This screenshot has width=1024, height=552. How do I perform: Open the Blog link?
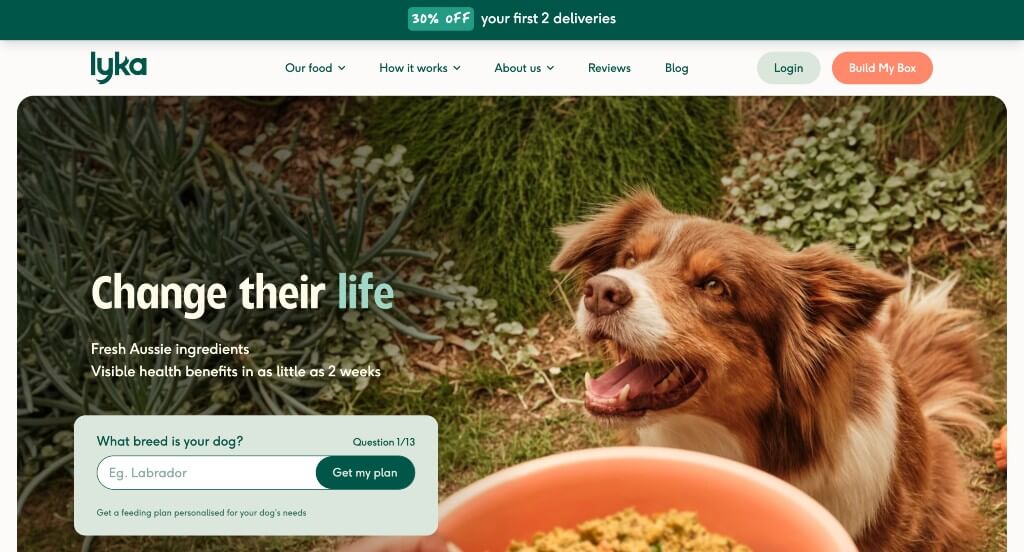pos(677,68)
